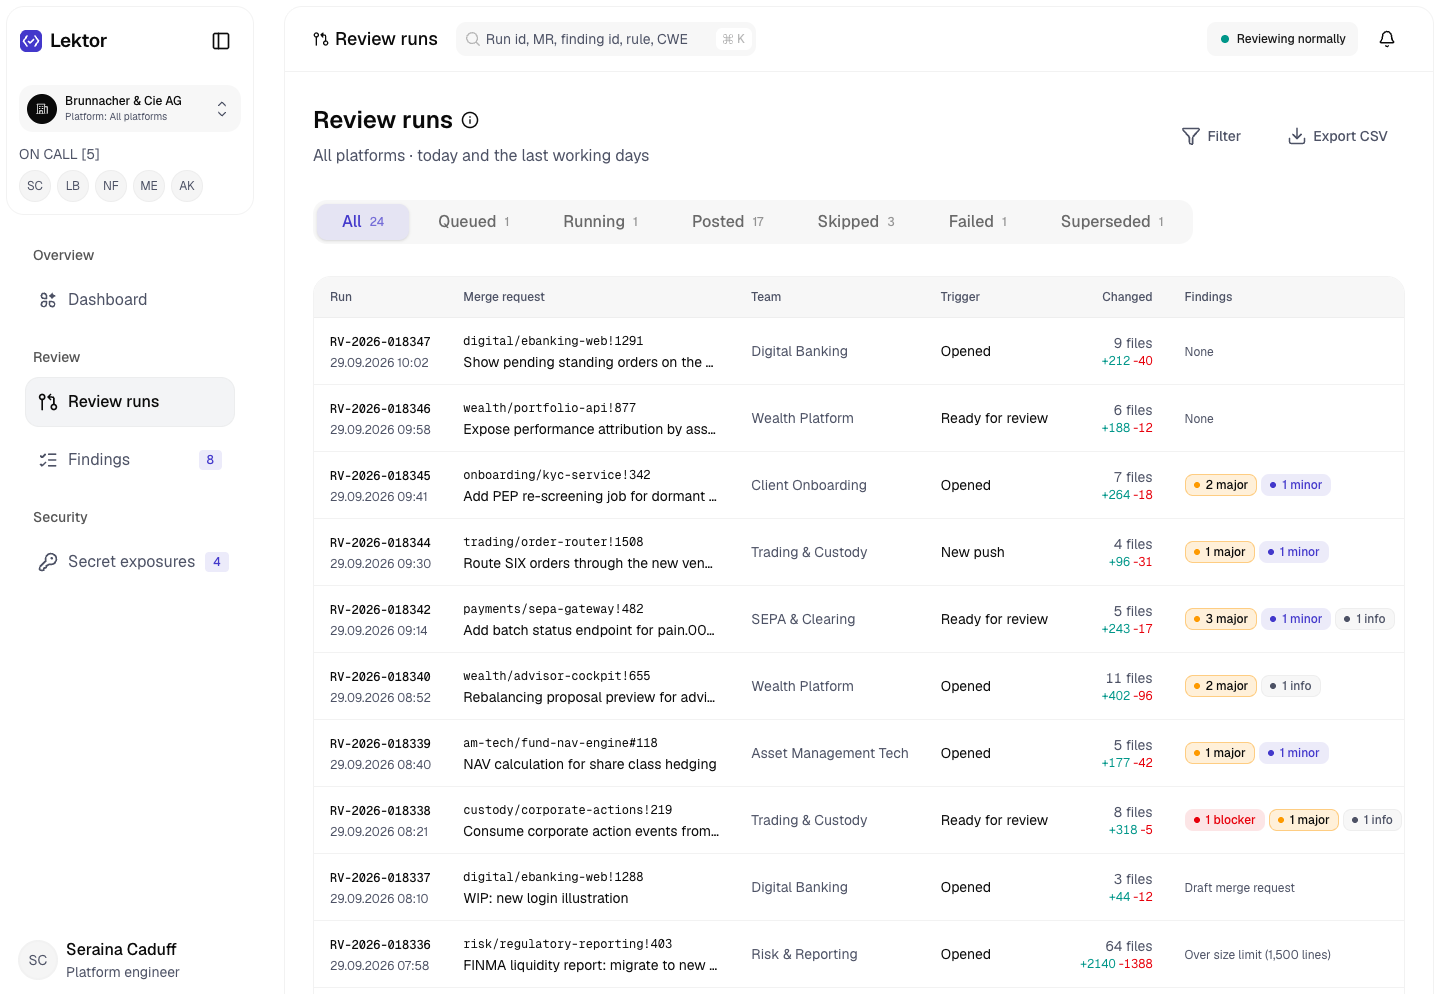This screenshot has height=1000, width=1440.
Task: Sort by the Changed column header
Action: click(1127, 297)
